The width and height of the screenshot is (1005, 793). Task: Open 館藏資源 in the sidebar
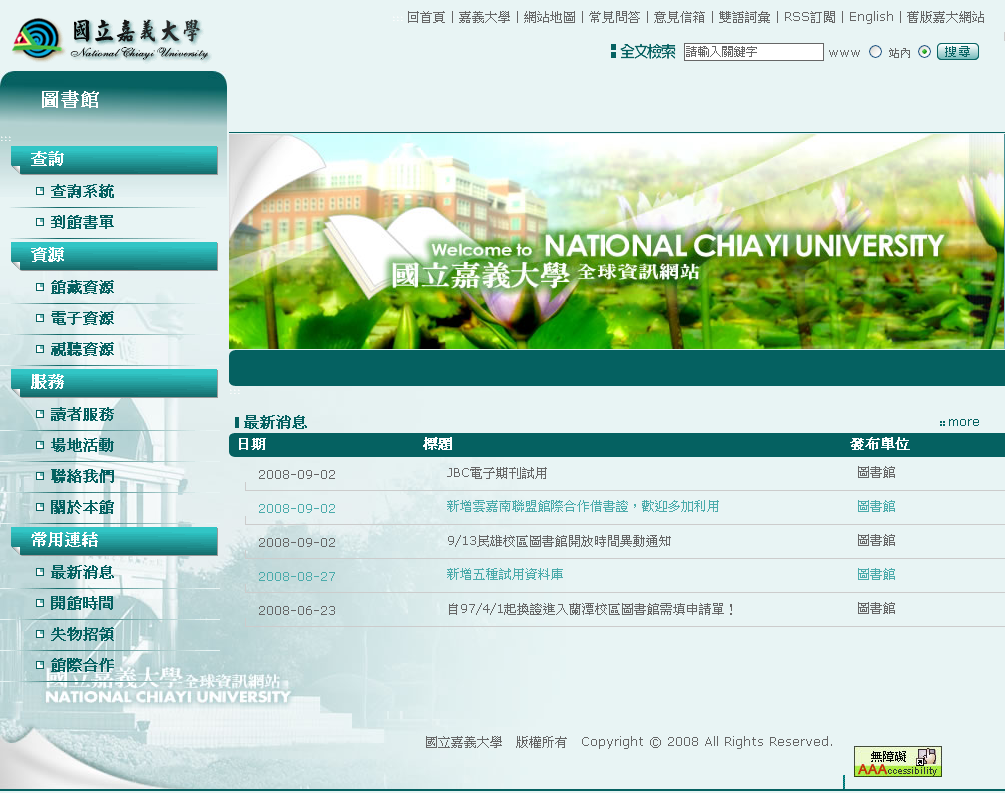[82, 287]
